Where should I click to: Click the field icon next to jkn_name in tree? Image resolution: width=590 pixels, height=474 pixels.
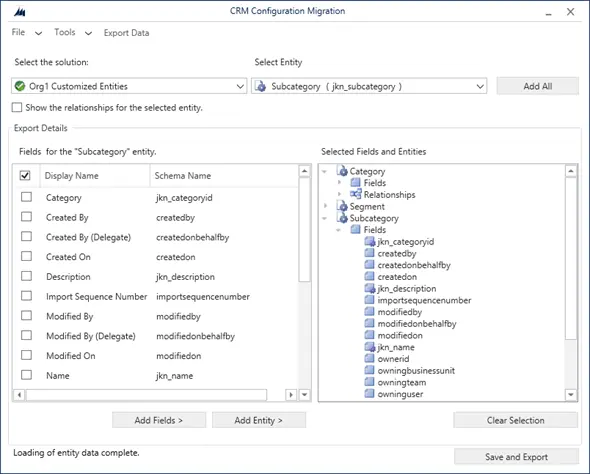click(x=370, y=347)
